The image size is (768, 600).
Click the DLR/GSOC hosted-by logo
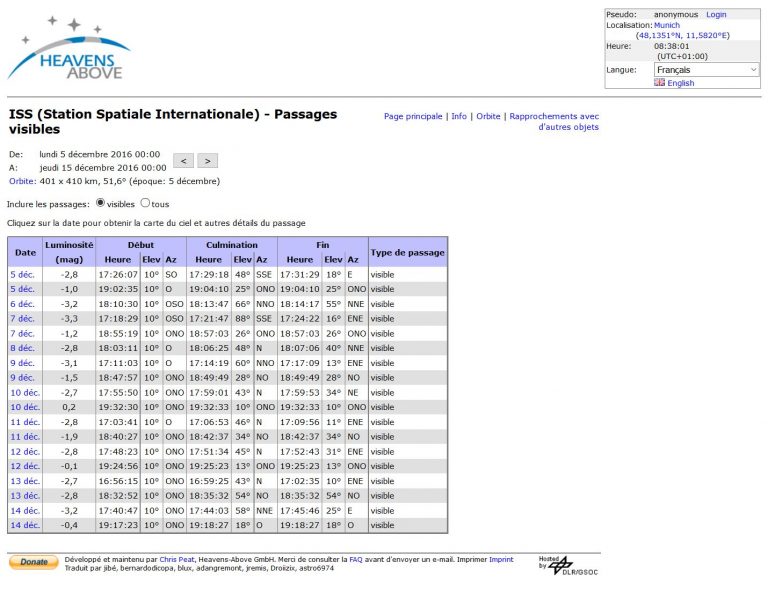(568, 565)
